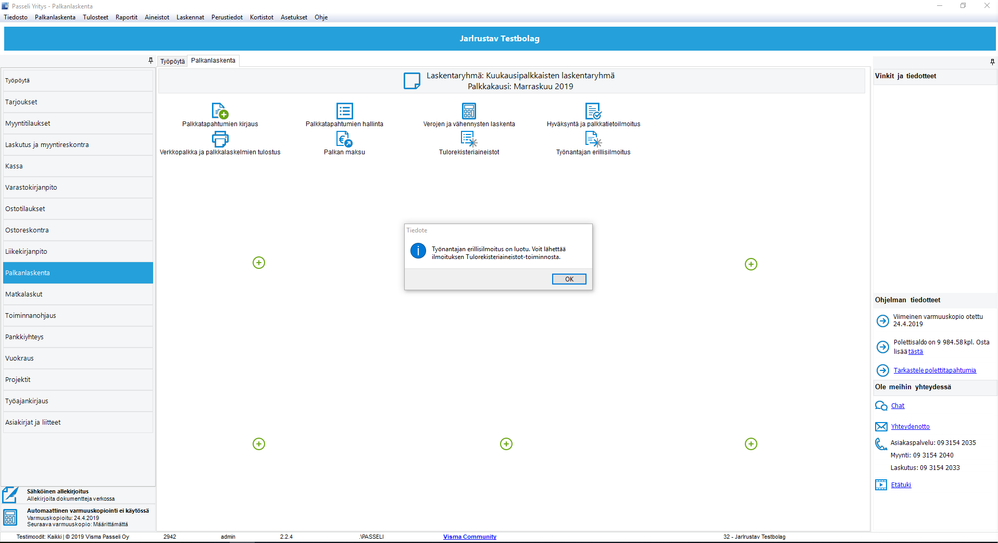
Task: Open Matkalaskut in the sidebar
Action: click(78, 294)
